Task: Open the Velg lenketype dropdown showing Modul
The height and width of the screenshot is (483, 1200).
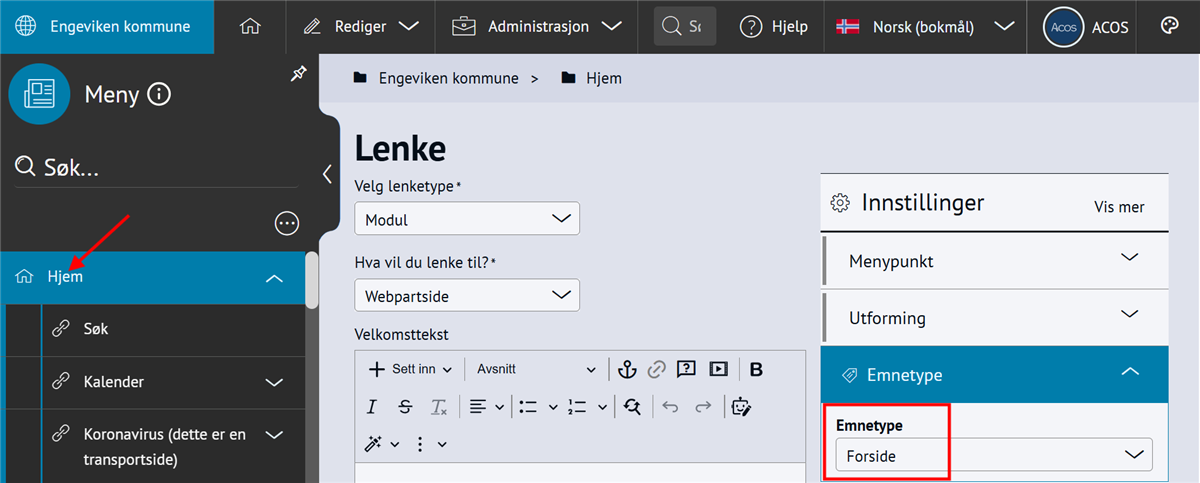Action: point(467,219)
